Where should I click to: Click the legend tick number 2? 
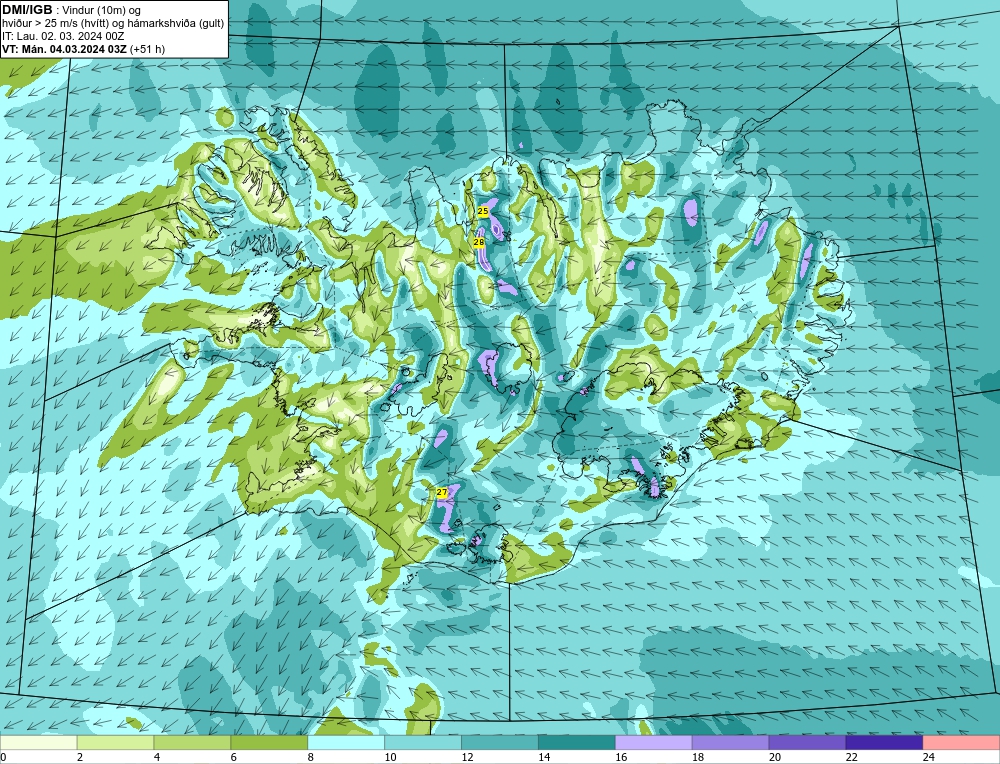pos(80,757)
